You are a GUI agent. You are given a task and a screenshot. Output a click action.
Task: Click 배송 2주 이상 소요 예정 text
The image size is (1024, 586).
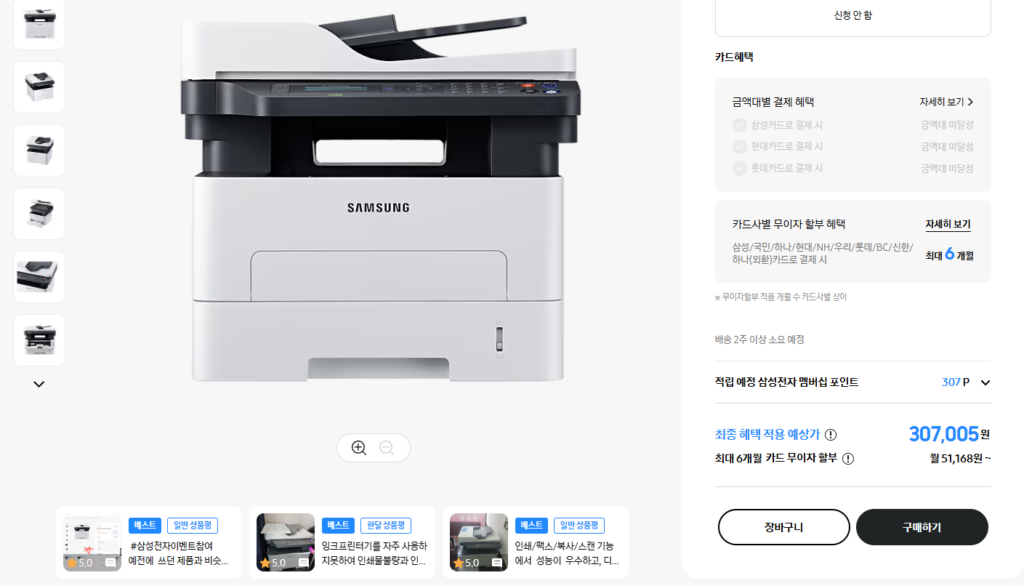tap(760, 340)
